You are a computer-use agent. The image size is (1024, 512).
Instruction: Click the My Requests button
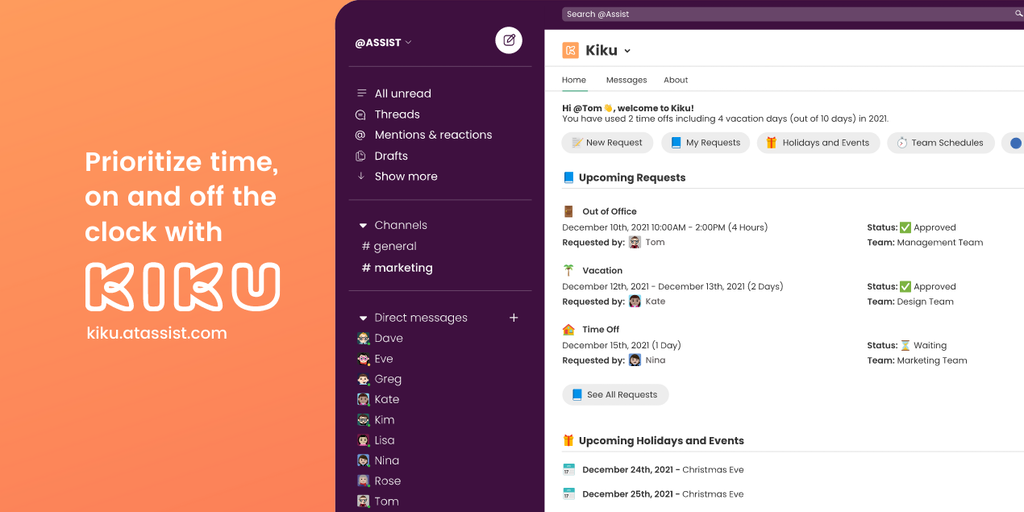click(705, 143)
